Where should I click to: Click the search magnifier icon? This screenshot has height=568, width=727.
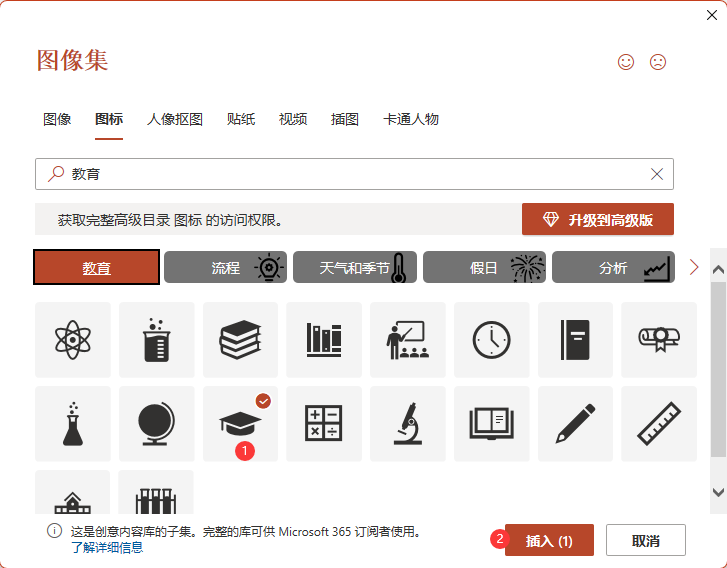56,174
